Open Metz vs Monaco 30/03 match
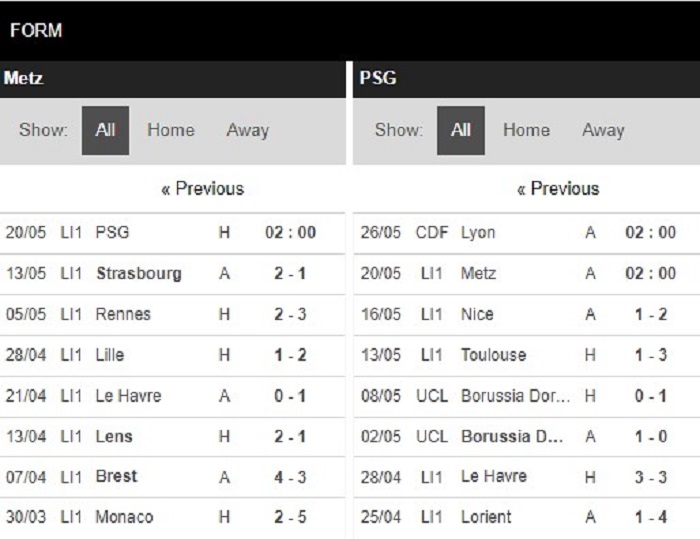Viewport: 700px width, 539px height. 172,518
